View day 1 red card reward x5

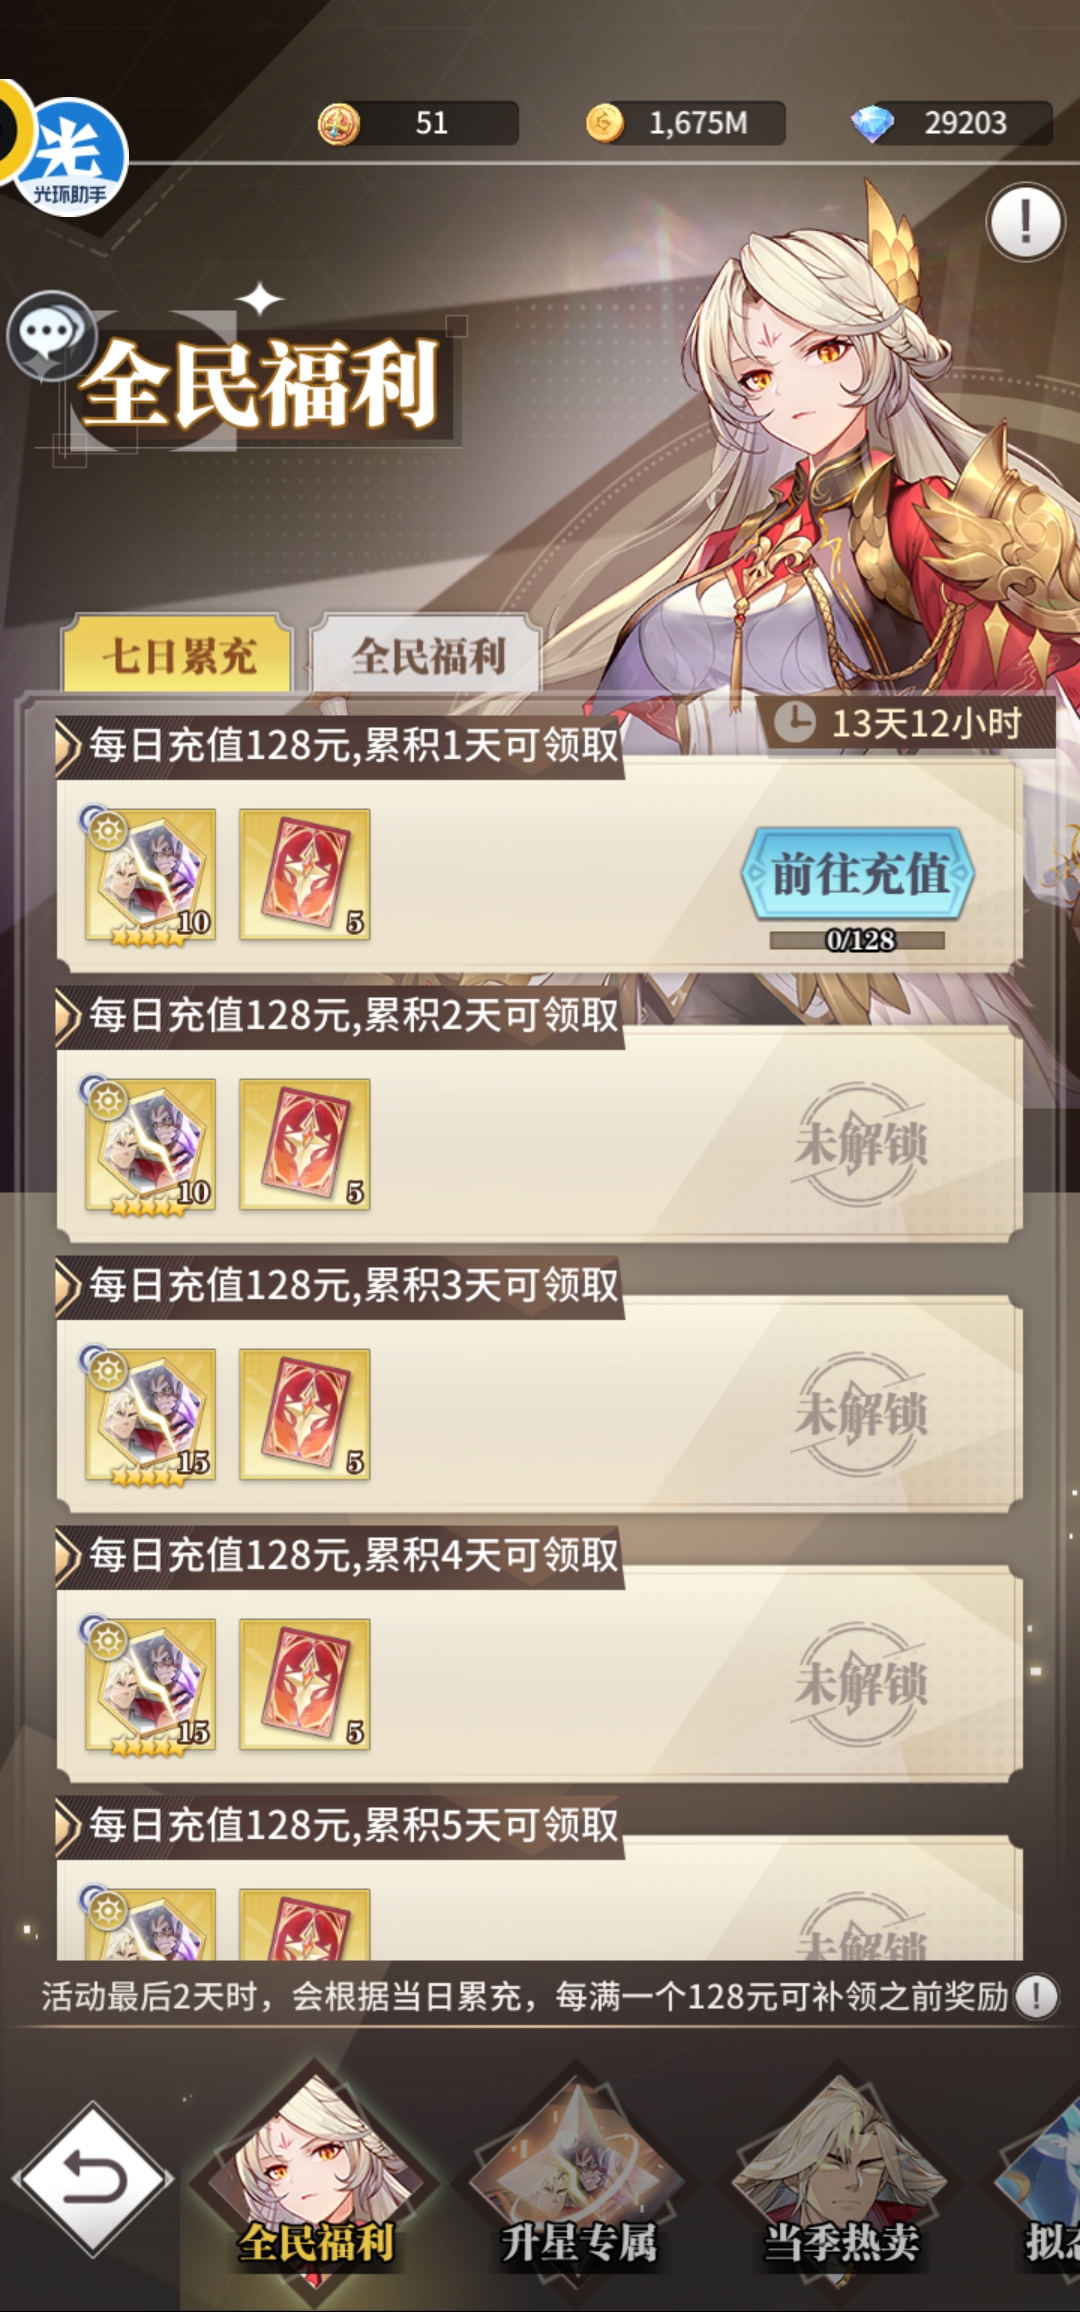[x=305, y=874]
